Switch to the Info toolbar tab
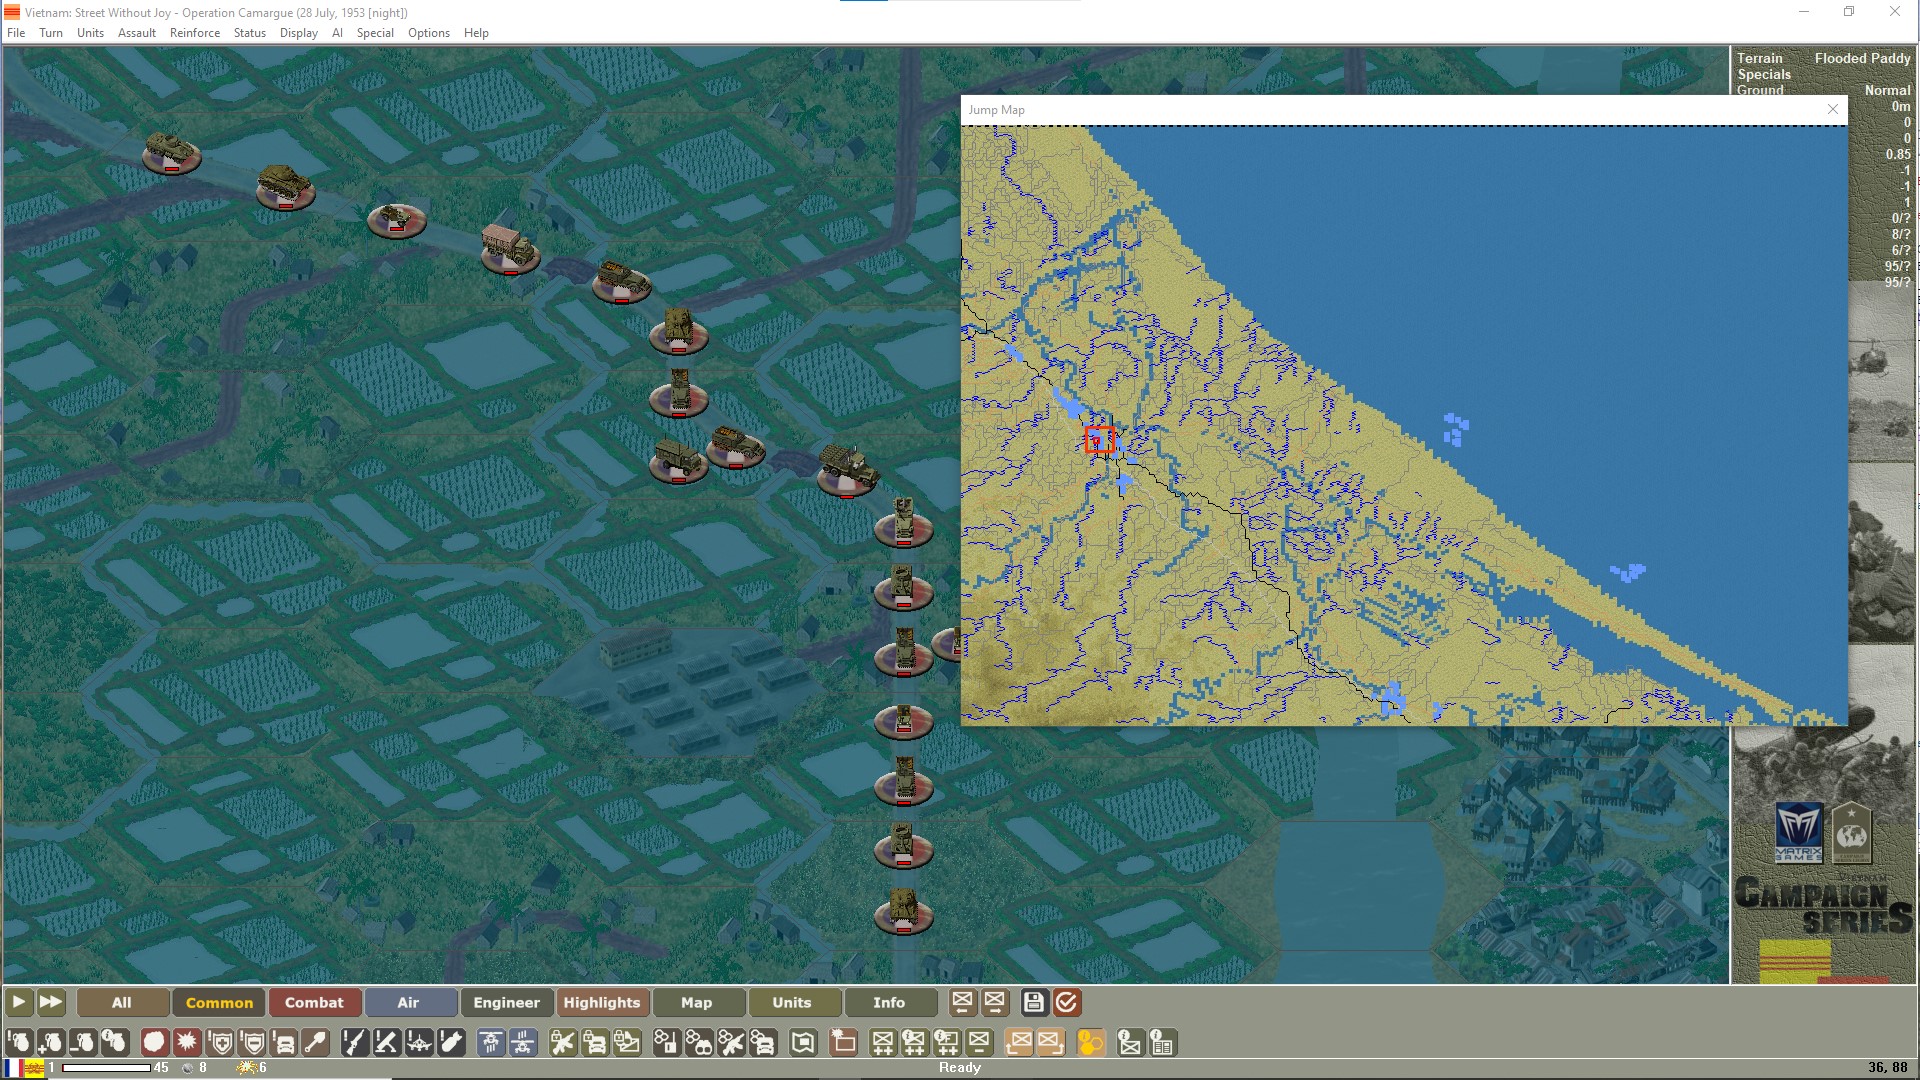The image size is (1920, 1080). pyautogui.click(x=889, y=1002)
